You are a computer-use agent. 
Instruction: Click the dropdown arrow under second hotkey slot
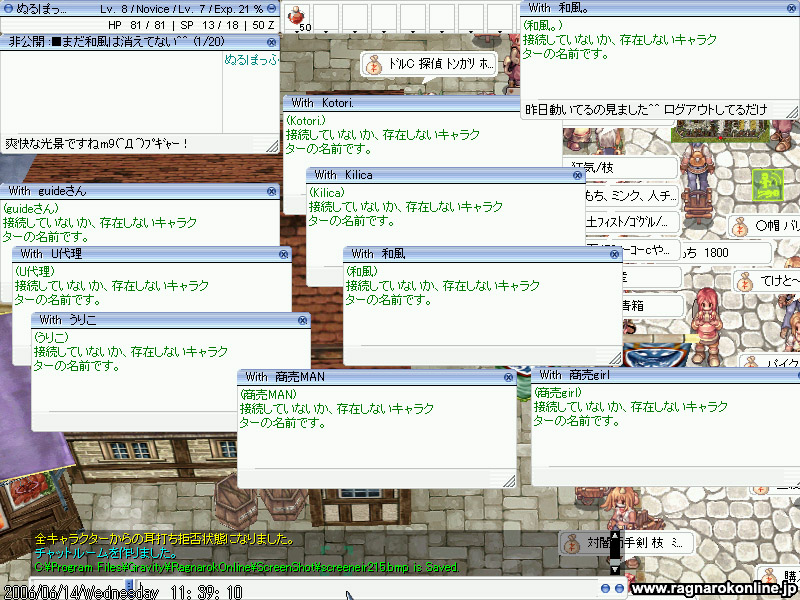tap(326, 32)
